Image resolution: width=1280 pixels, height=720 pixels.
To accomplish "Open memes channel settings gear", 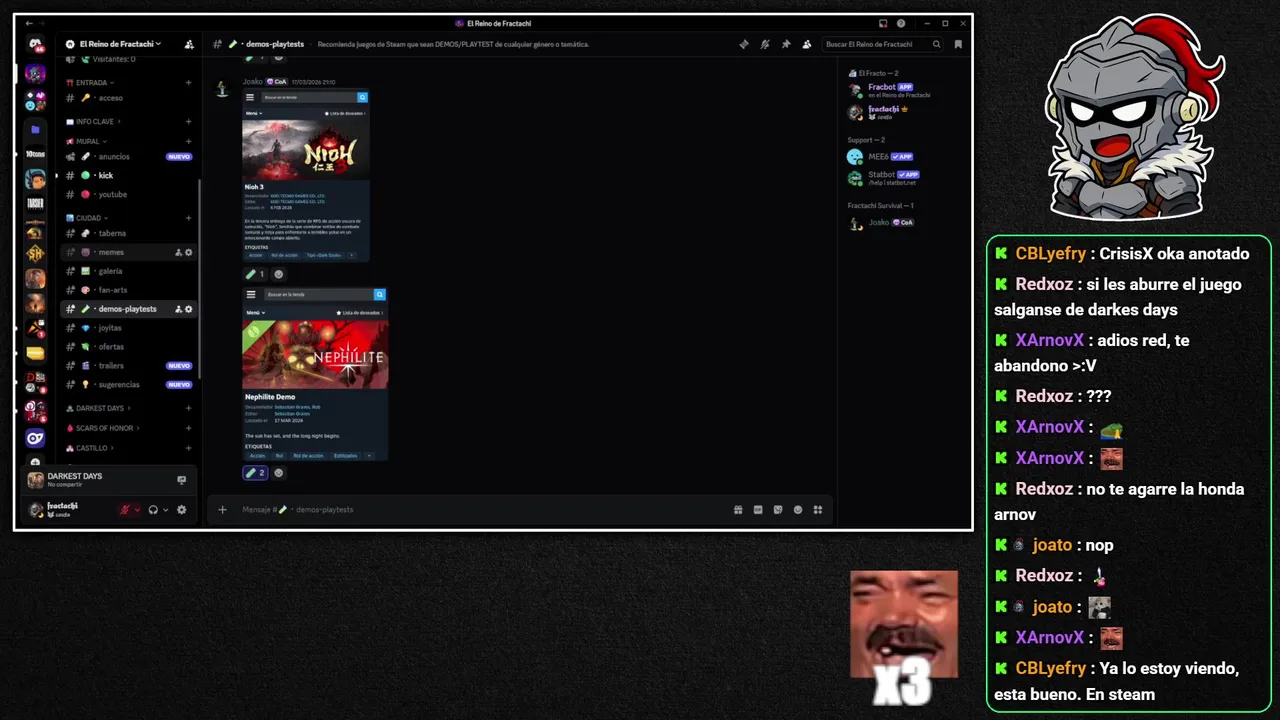I will (188, 252).
